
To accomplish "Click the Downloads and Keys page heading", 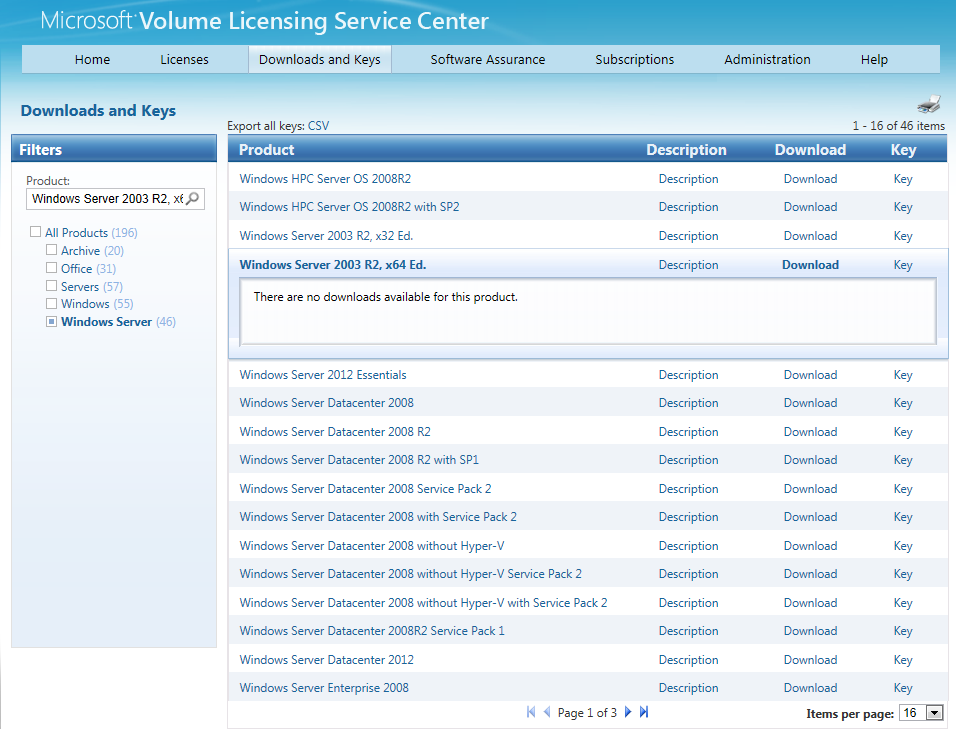I will pos(98,110).
